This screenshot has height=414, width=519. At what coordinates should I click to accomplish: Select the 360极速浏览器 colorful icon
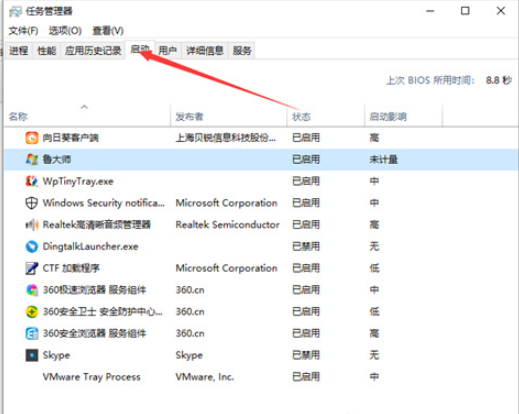pyautogui.click(x=32, y=290)
